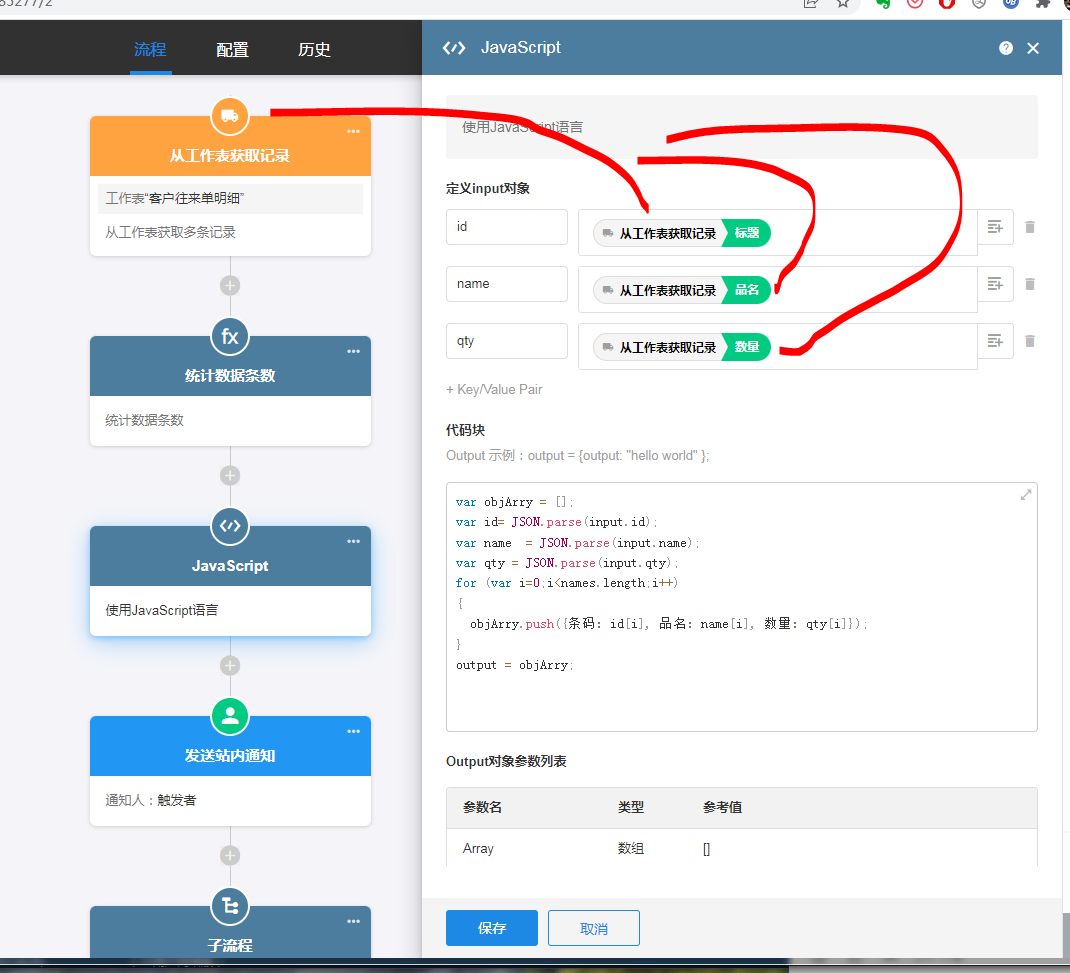Click the truck icon on 从工作表获取记录 node
The width and height of the screenshot is (1070, 973).
click(230, 116)
